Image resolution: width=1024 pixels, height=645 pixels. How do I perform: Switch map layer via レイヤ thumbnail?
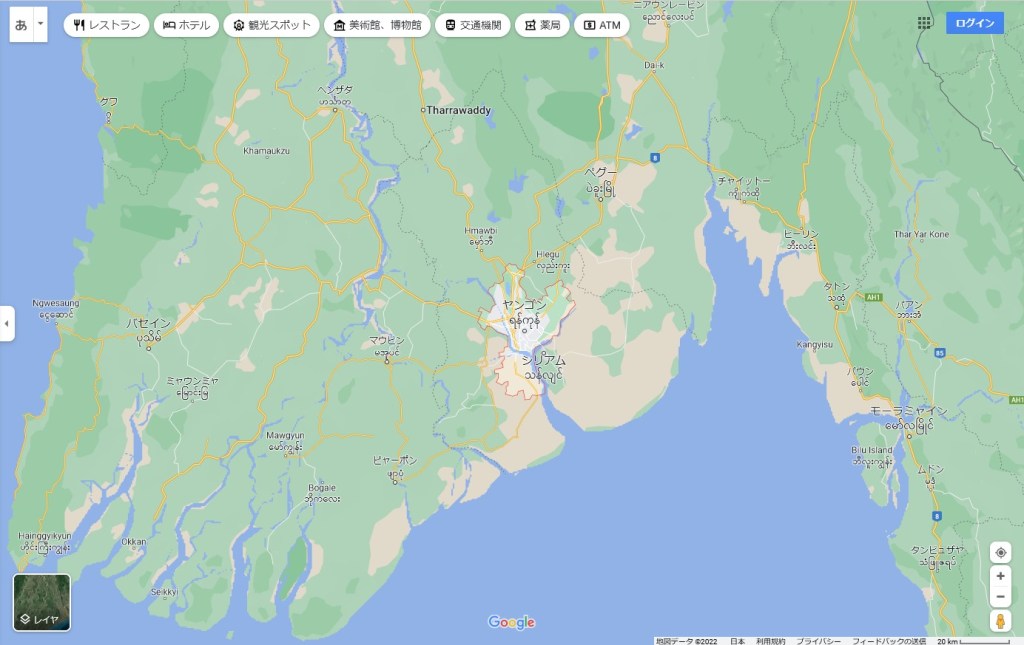point(42,603)
